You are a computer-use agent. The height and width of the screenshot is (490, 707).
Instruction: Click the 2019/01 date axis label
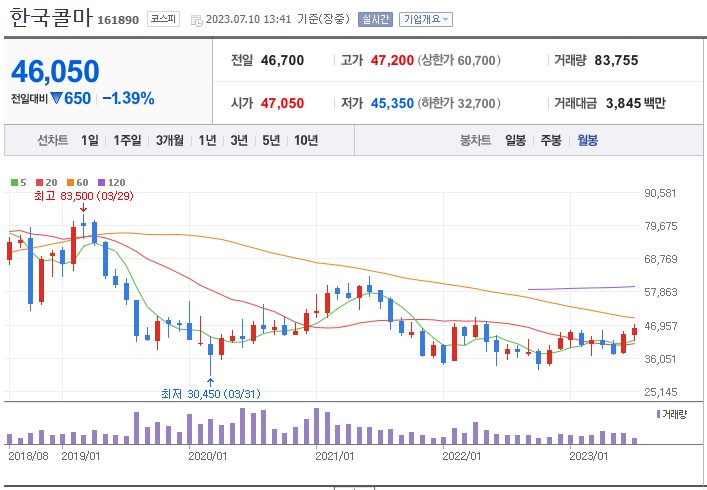[x=80, y=456]
